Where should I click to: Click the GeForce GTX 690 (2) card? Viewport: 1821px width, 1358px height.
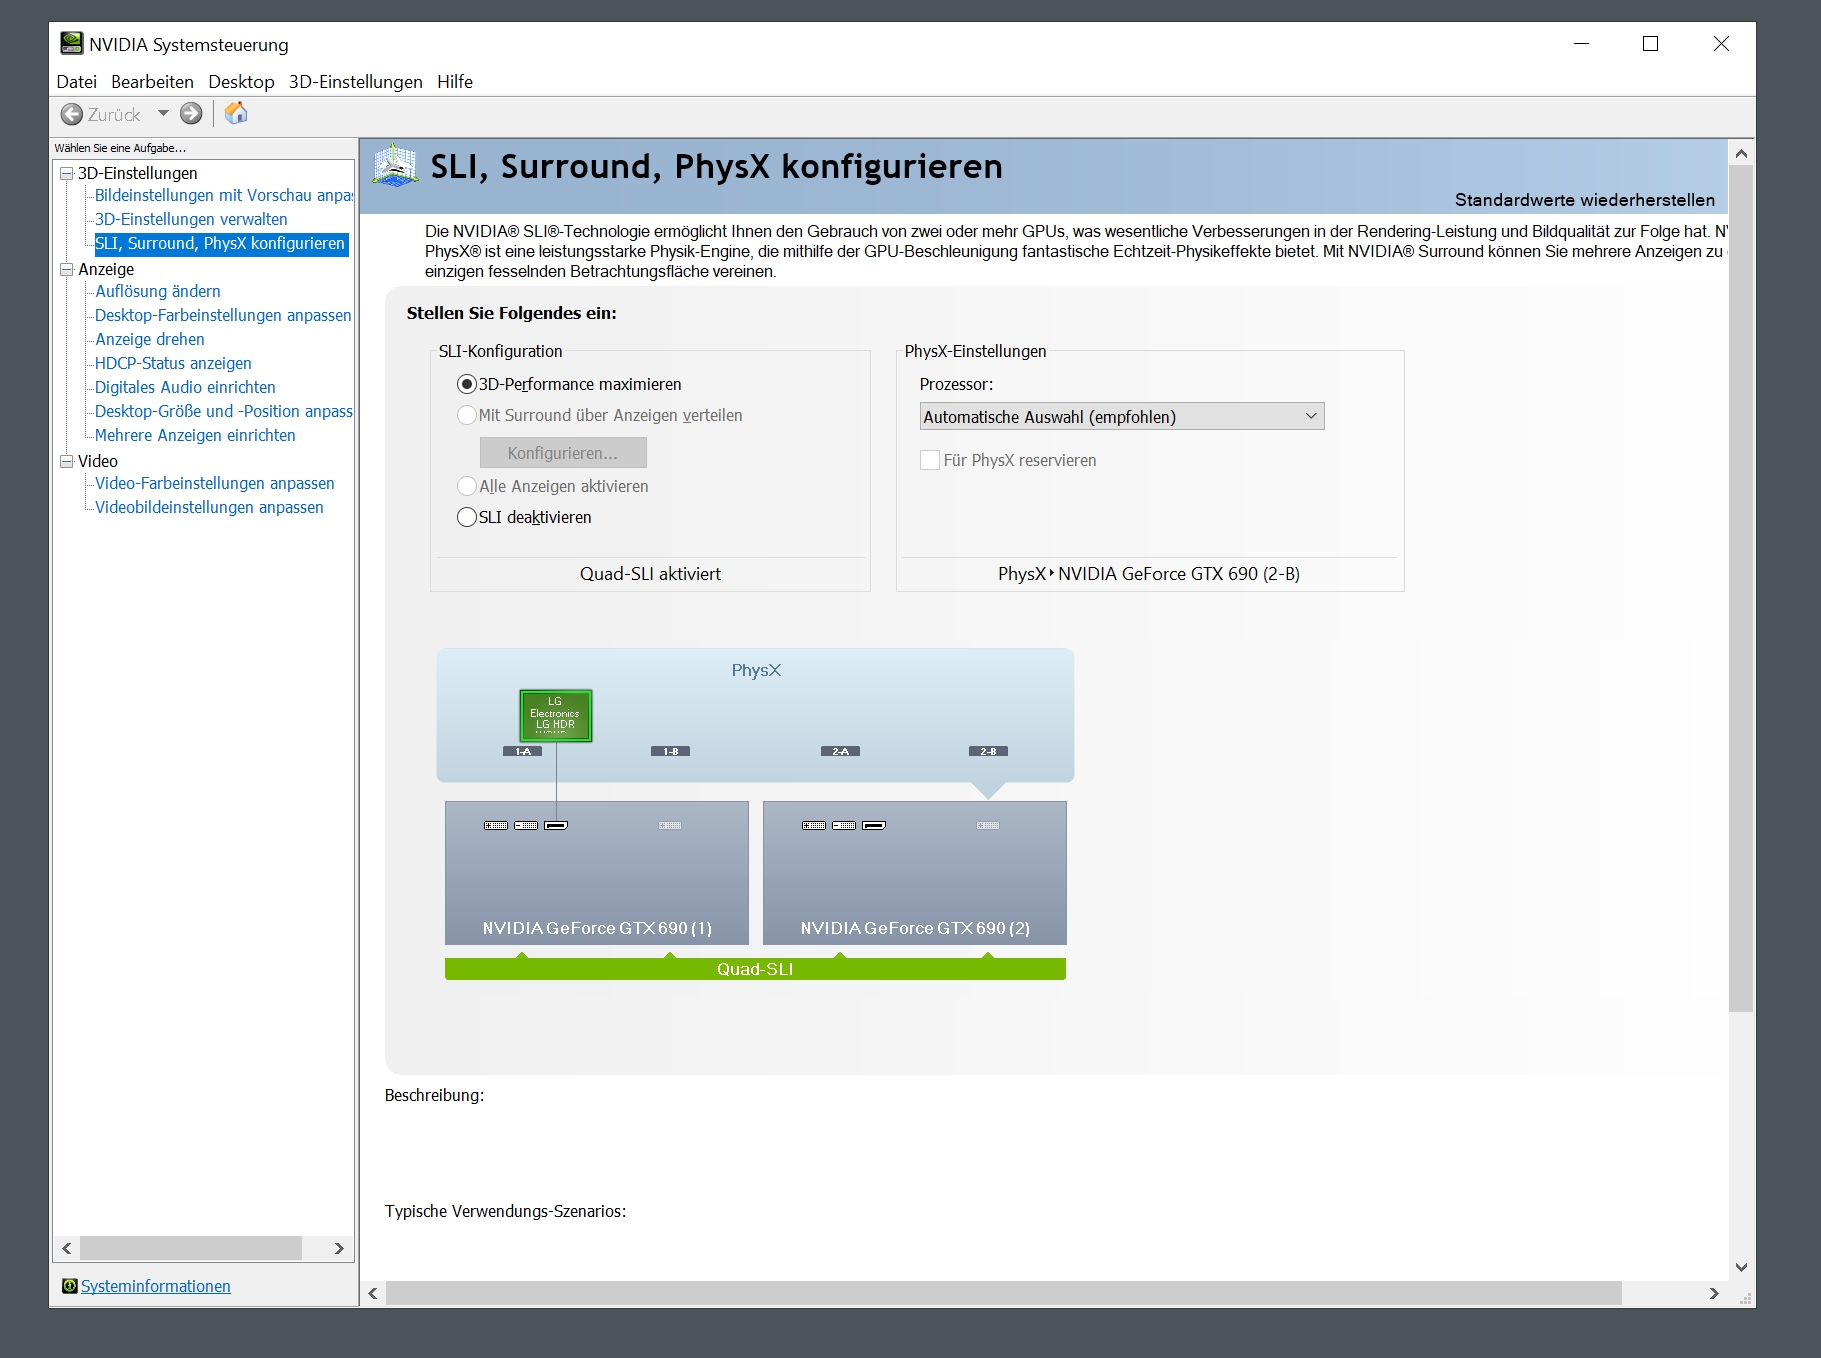click(915, 873)
